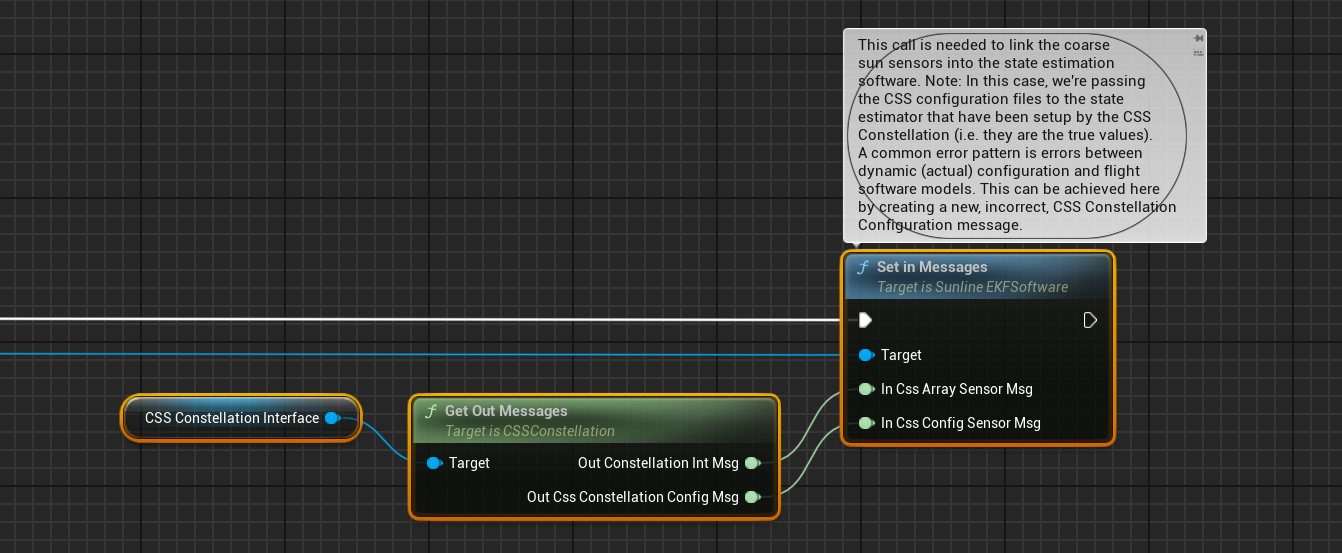
Task: Click the Out Css Constellation Config Msg pin
Action: pyautogui.click(x=752, y=497)
